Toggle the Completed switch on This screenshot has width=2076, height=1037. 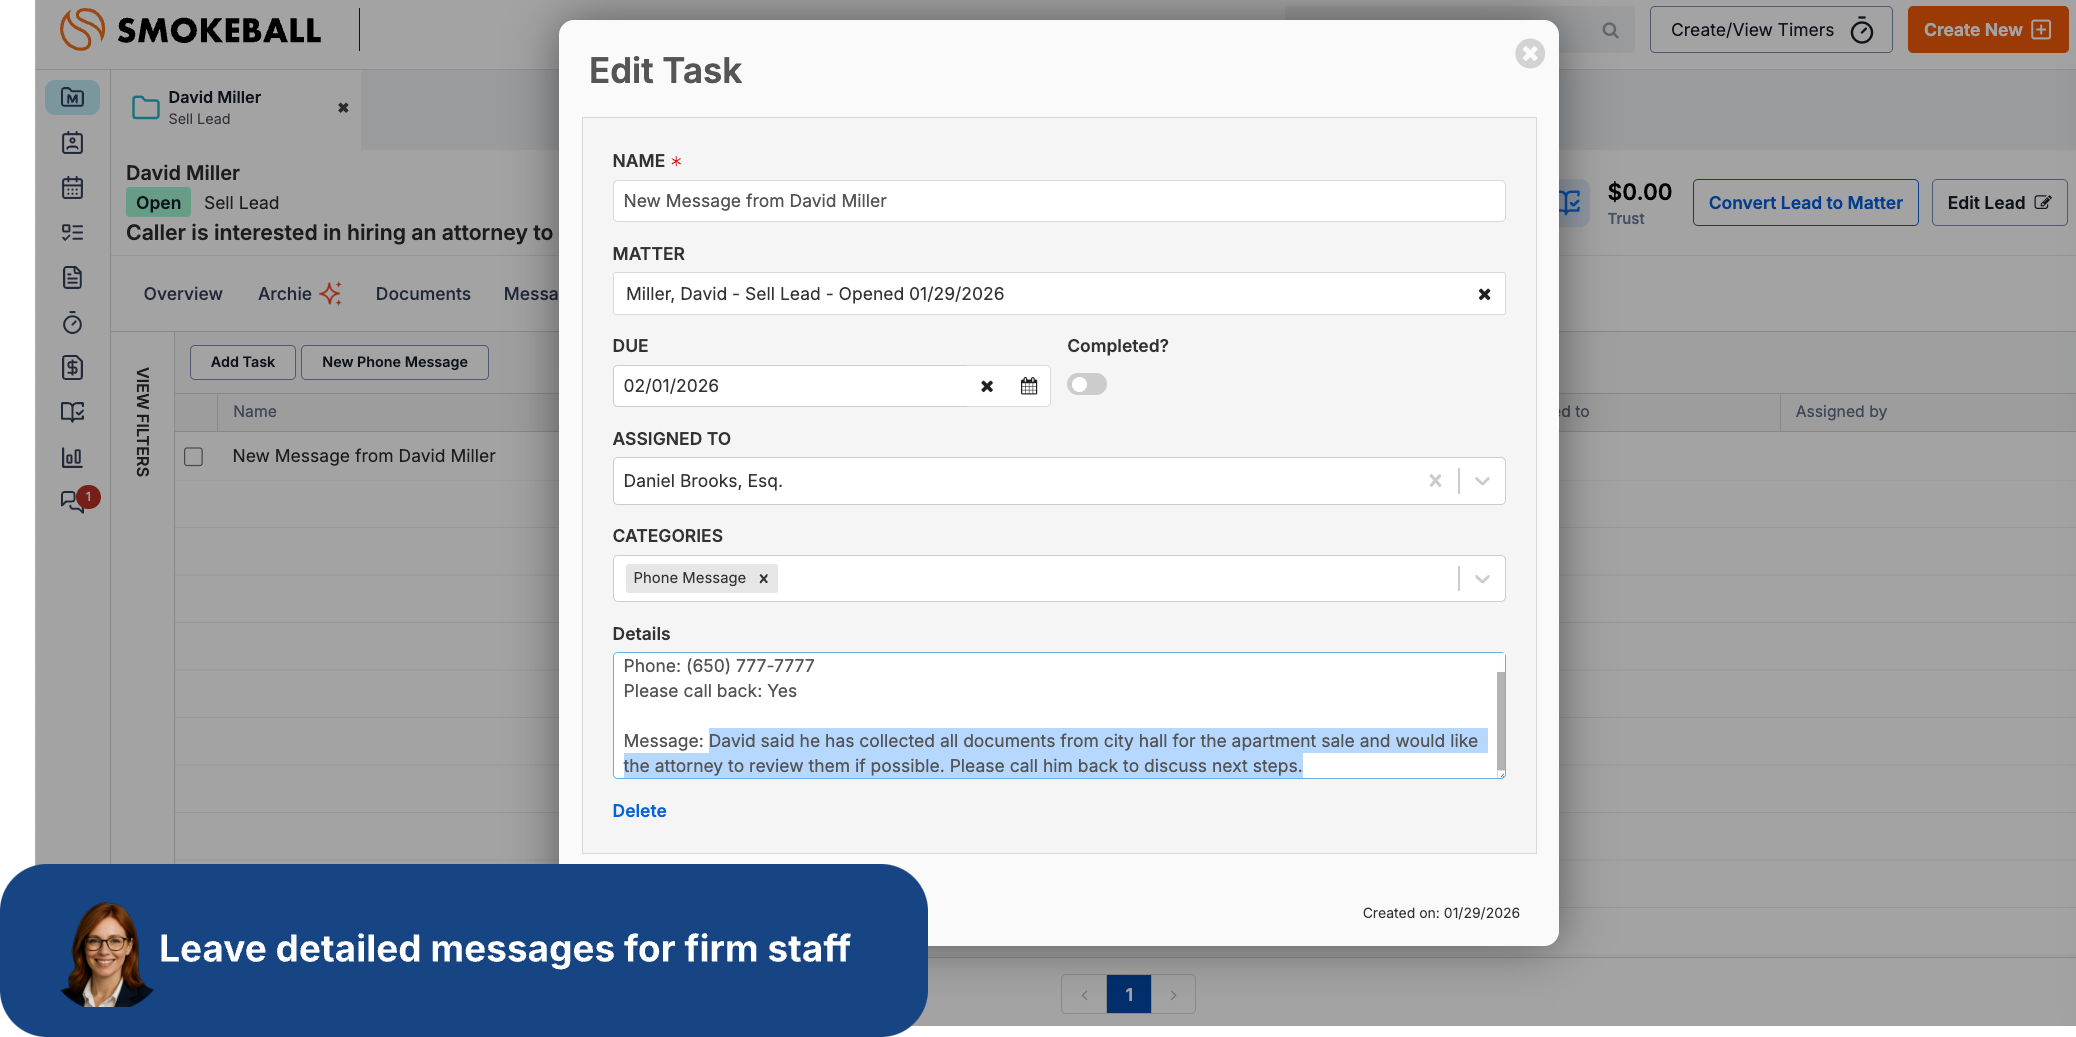pyautogui.click(x=1086, y=385)
